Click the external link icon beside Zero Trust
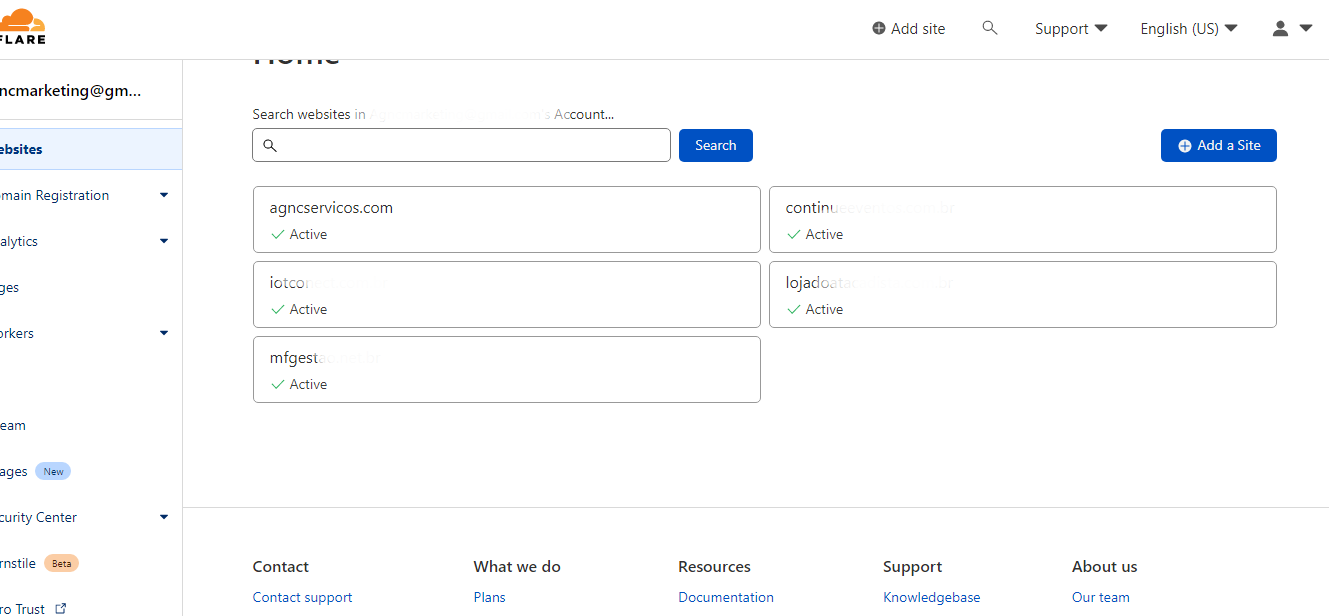Image resolution: width=1329 pixels, height=616 pixels. pyautogui.click(x=61, y=608)
